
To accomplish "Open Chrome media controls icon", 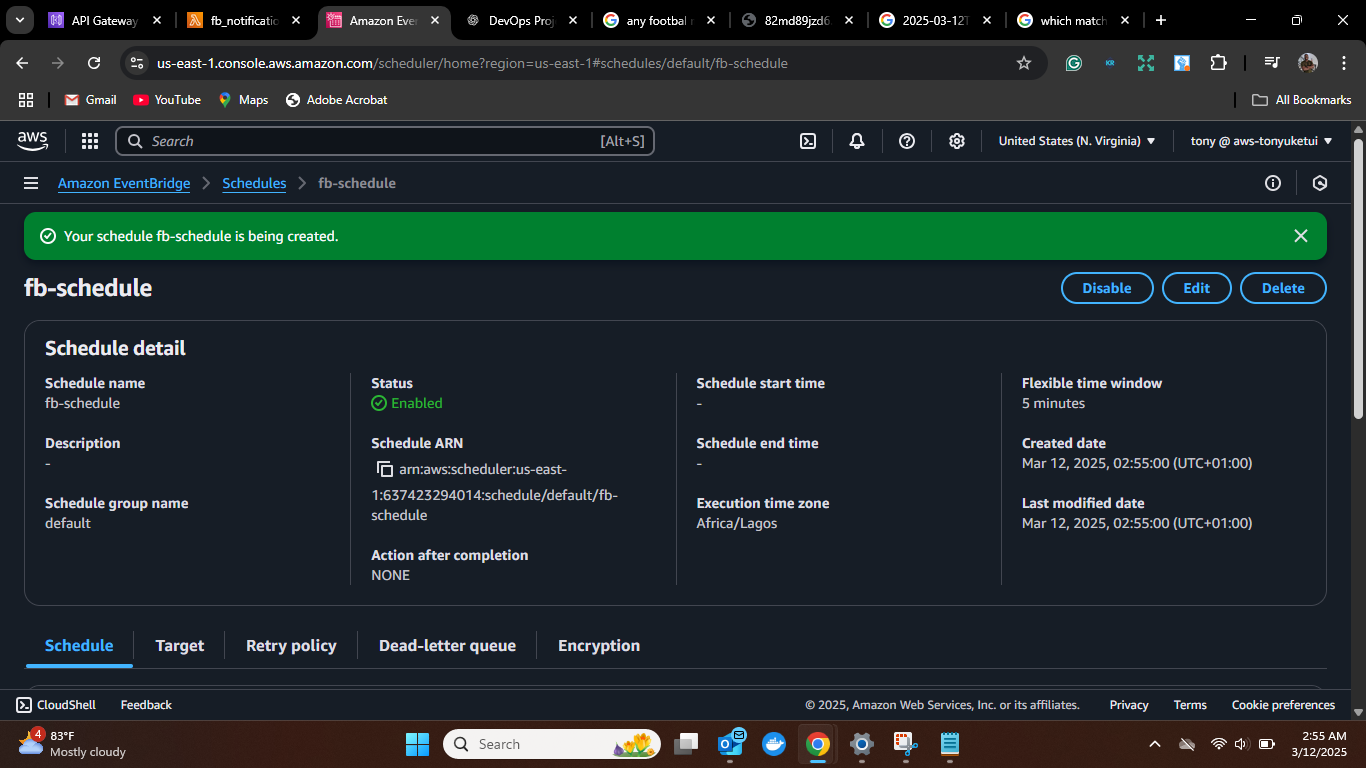I will 1271,63.
